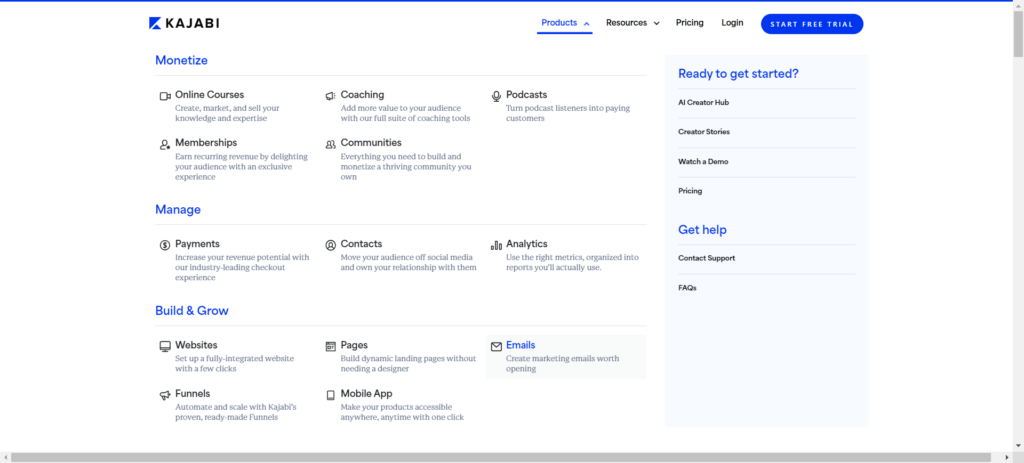Image resolution: width=1024 pixels, height=463 pixels.
Task: Open the Resources menu
Action: pyautogui.click(x=632, y=23)
